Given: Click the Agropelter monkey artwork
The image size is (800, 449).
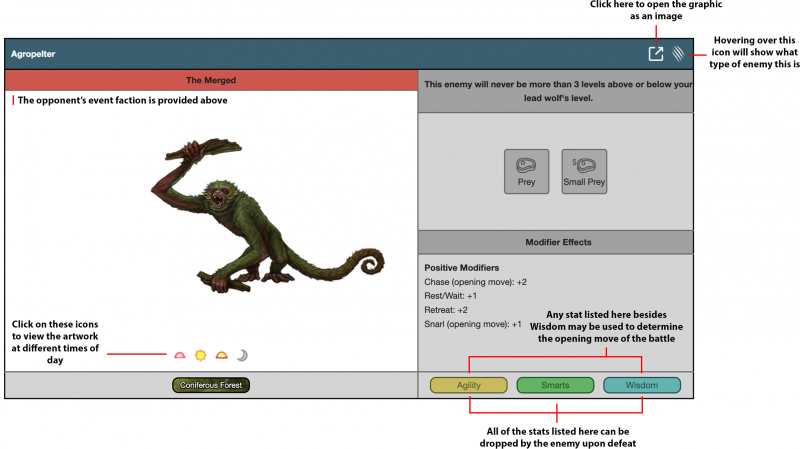Looking at the screenshot, I should (x=258, y=216).
